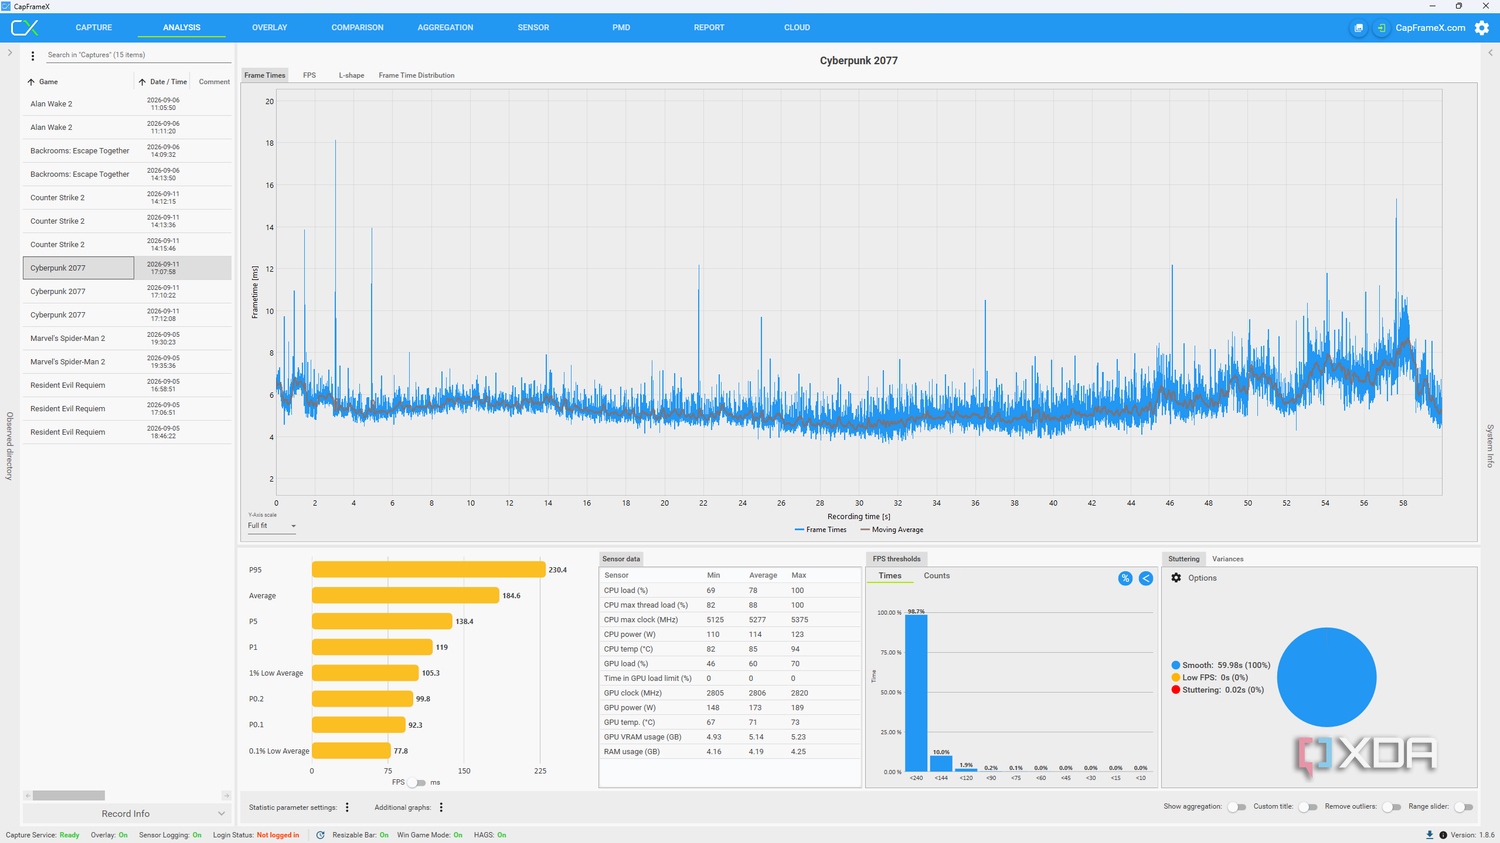The image size is (1500, 843).
Task: Toggle FPS / ms statistics switch
Action: pos(416,783)
